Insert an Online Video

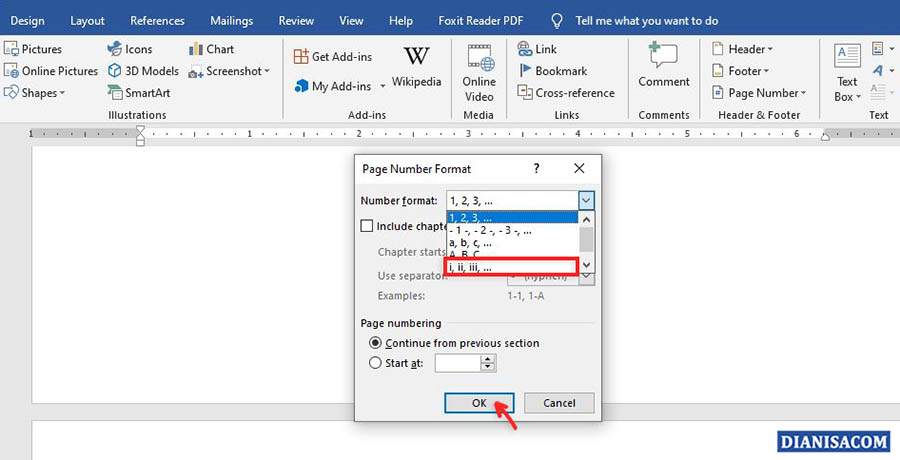tap(479, 72)
